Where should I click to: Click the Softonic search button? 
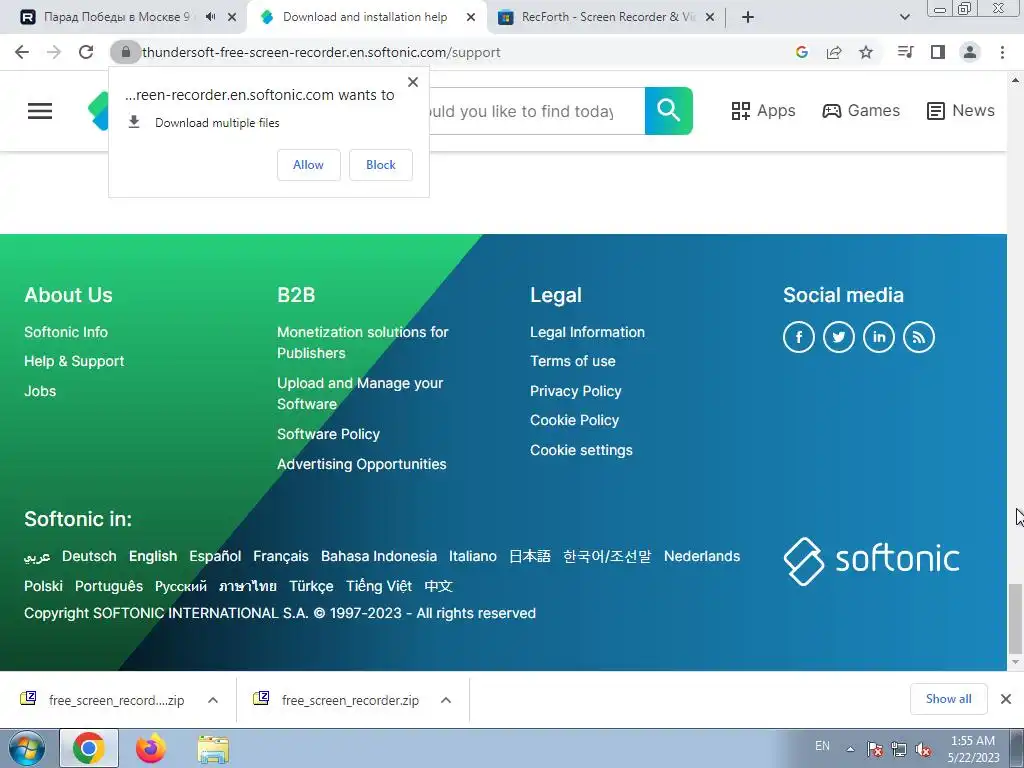click(669, 111)
